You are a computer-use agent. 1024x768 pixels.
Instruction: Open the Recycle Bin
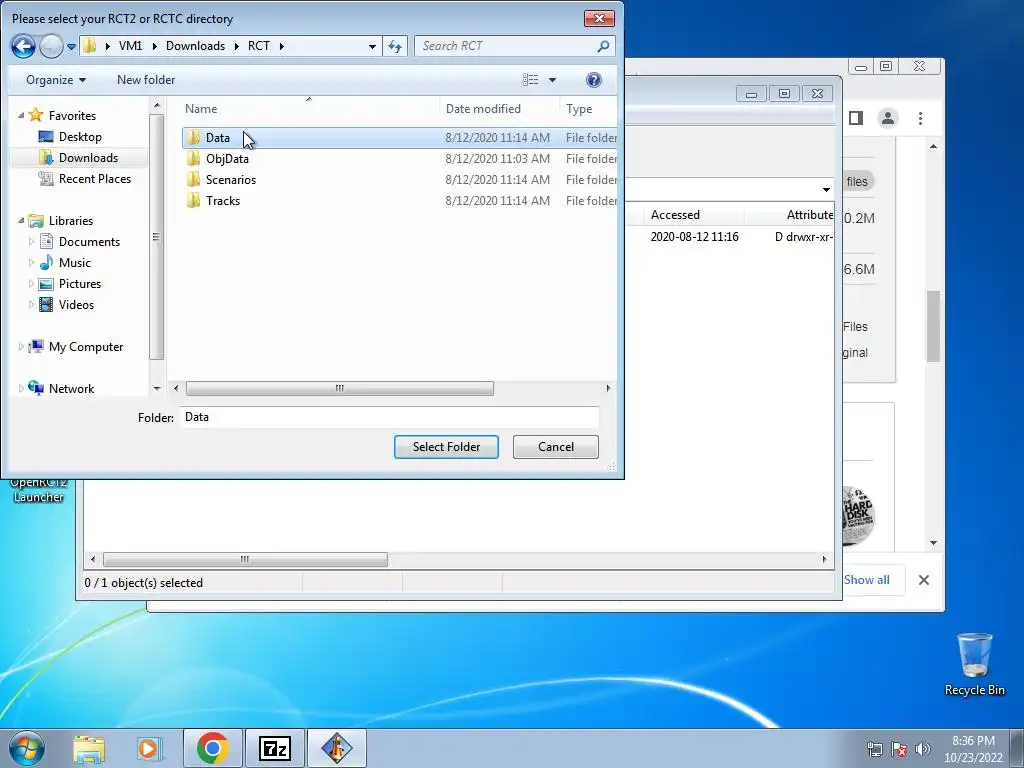tap(974, 665)
